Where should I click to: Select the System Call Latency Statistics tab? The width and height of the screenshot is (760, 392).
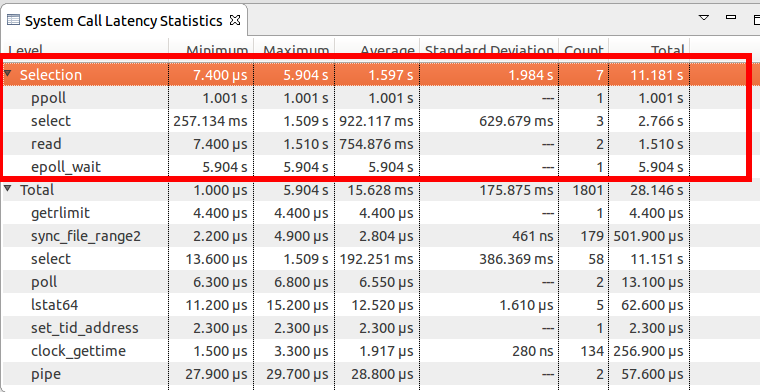[x=124, y=21]
